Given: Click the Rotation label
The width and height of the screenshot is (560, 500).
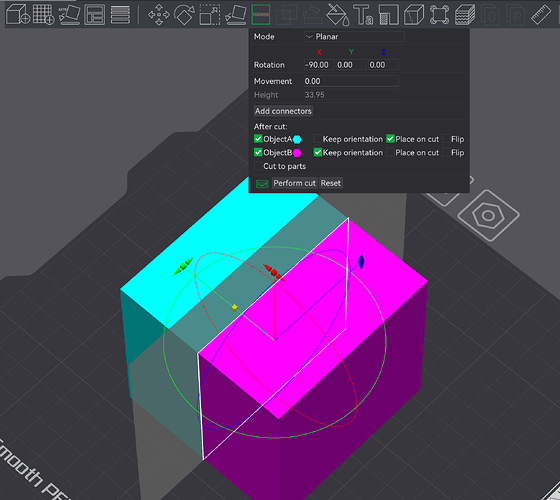Looking at the screenshot, I should [x=269, y=65].
